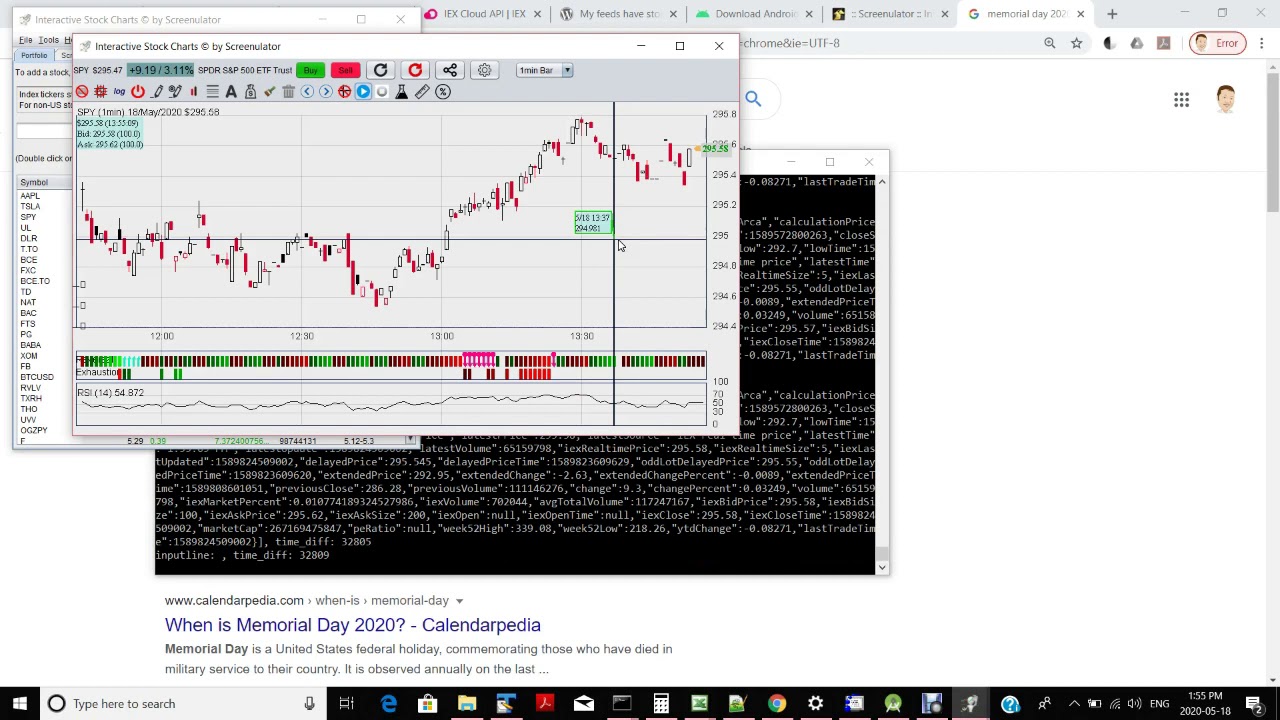This screenshot has height=720, width=1280.
Task: Select the pencil drawing tool
Action: click(157, 91)
